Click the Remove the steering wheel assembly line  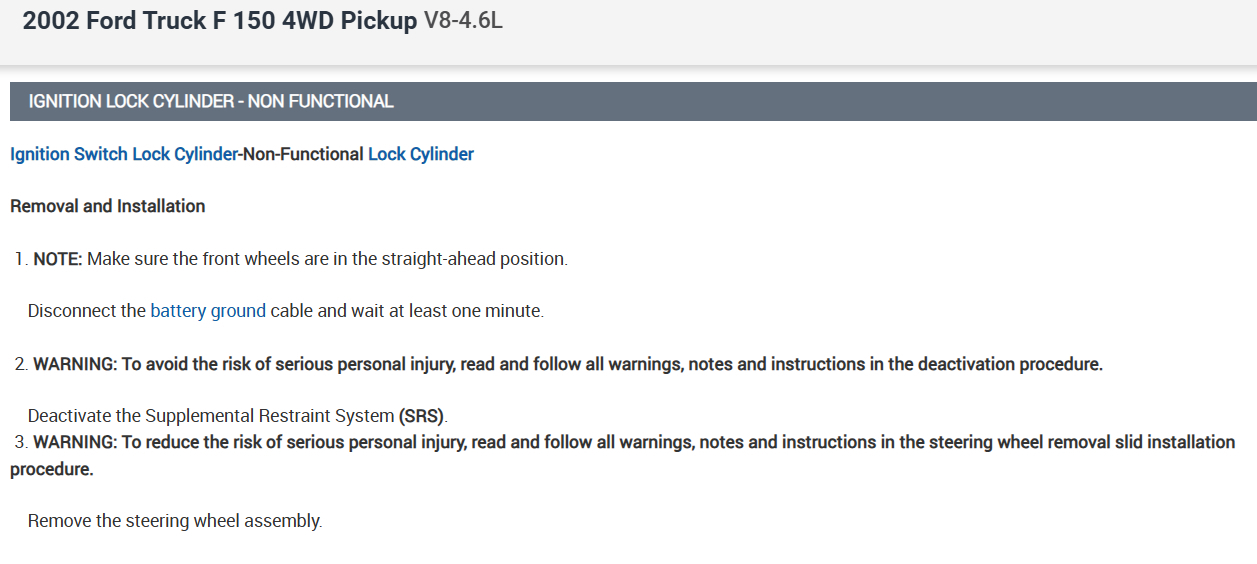pyautogui.click(x=175, y=521)
